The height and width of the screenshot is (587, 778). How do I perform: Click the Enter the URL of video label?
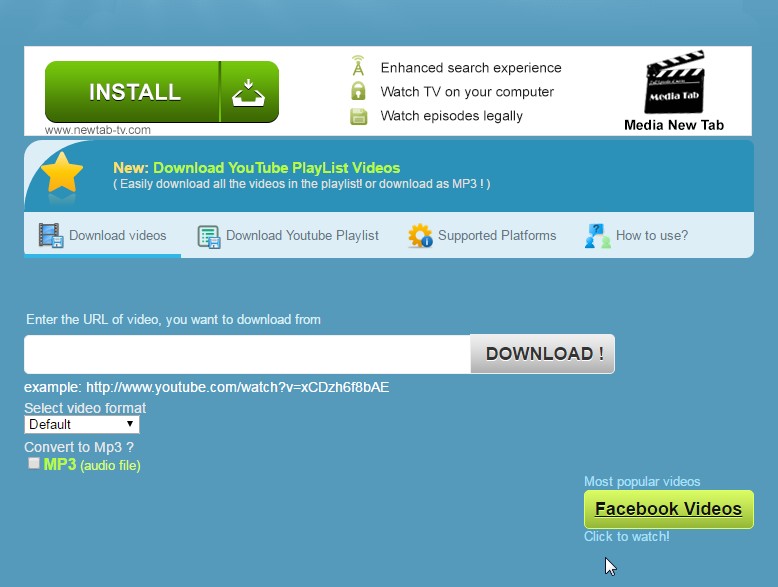point(173,320)
